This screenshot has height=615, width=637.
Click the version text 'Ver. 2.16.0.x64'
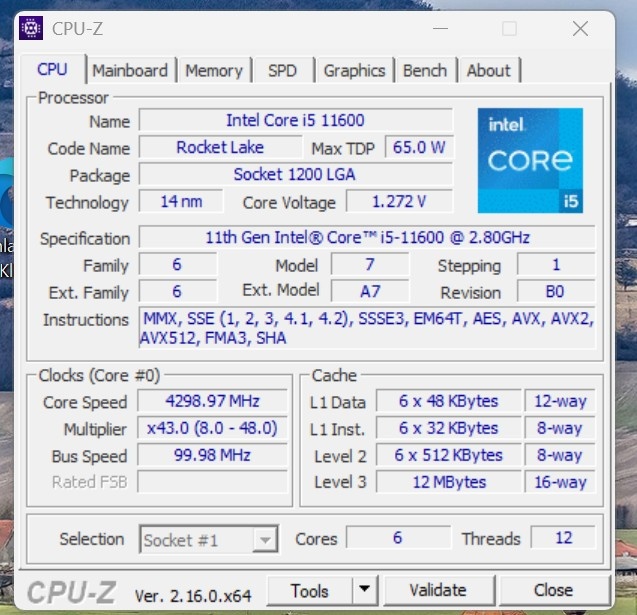(x=193, y=596)
